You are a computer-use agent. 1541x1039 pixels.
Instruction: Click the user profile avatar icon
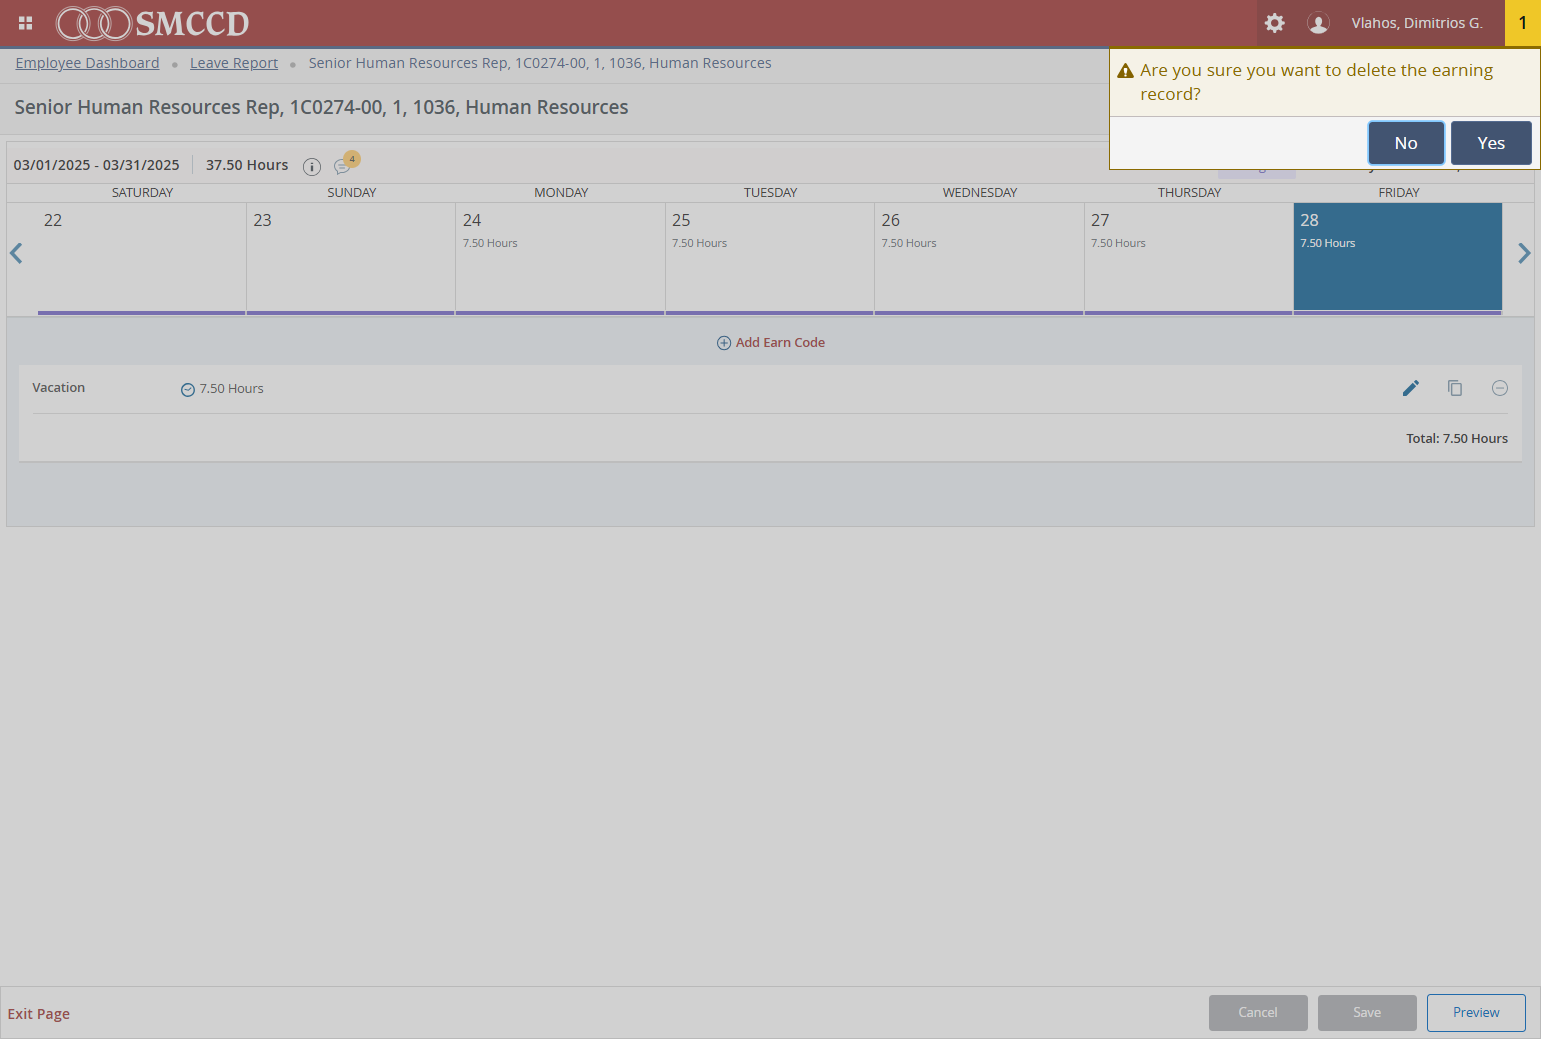(x=1318, y=23)
